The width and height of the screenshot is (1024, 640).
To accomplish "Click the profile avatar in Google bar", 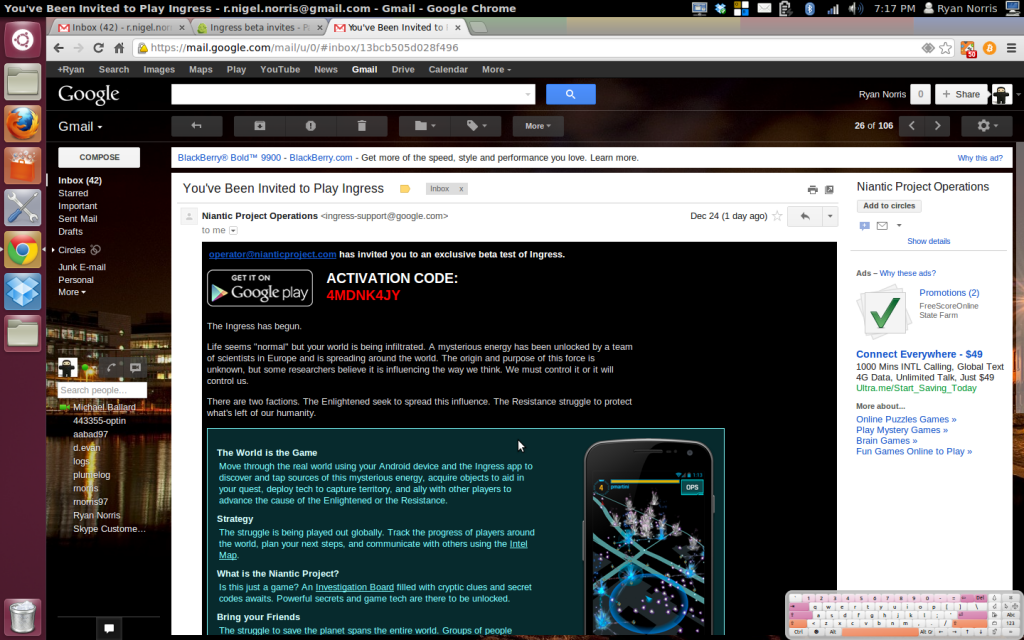I will [1001, 94].
